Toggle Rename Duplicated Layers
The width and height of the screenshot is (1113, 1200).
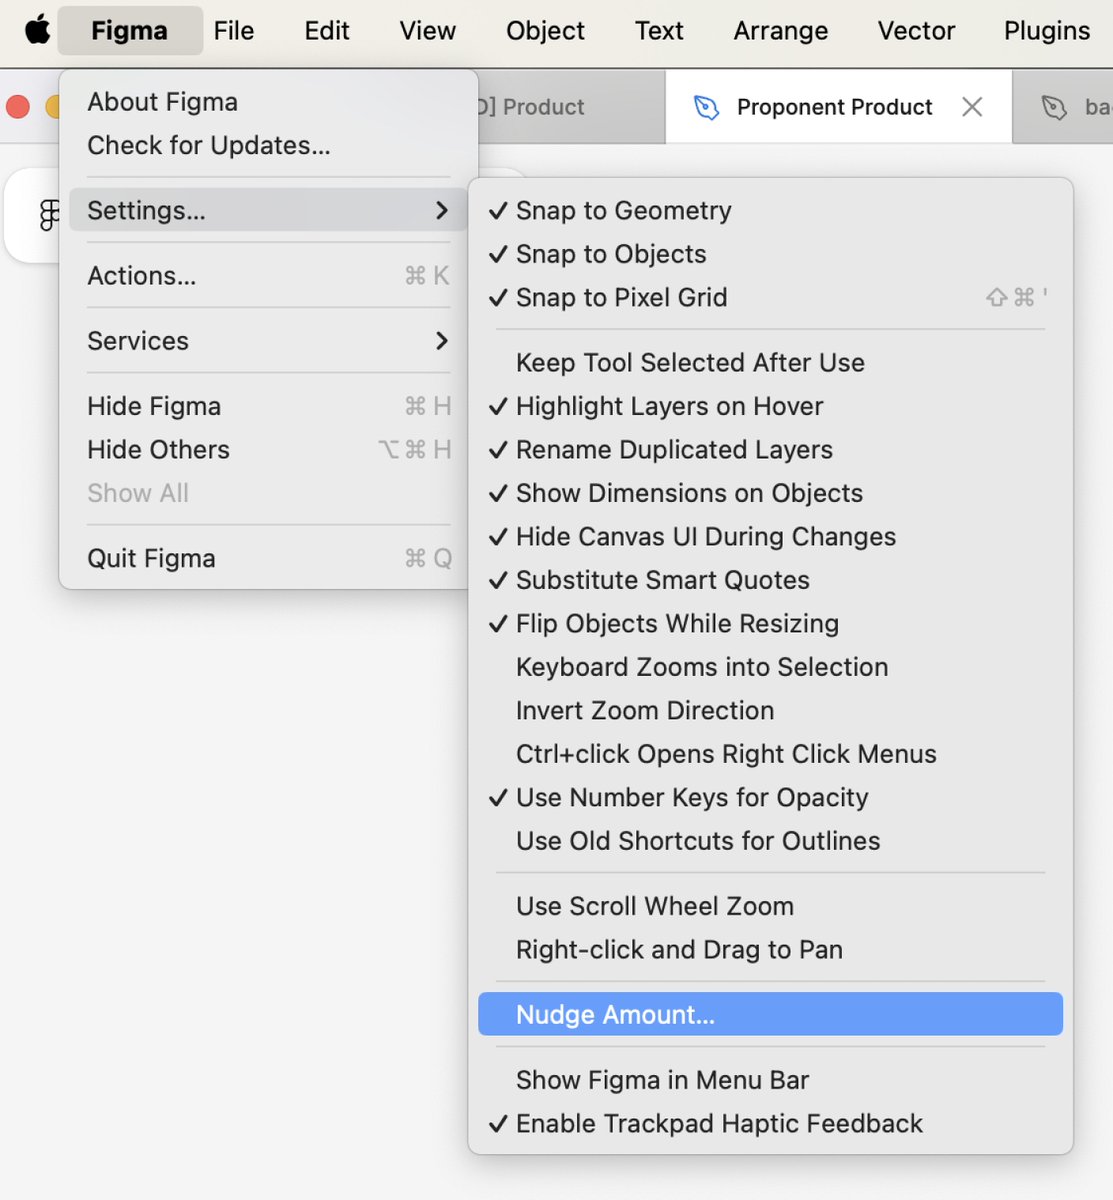[770, 450]
